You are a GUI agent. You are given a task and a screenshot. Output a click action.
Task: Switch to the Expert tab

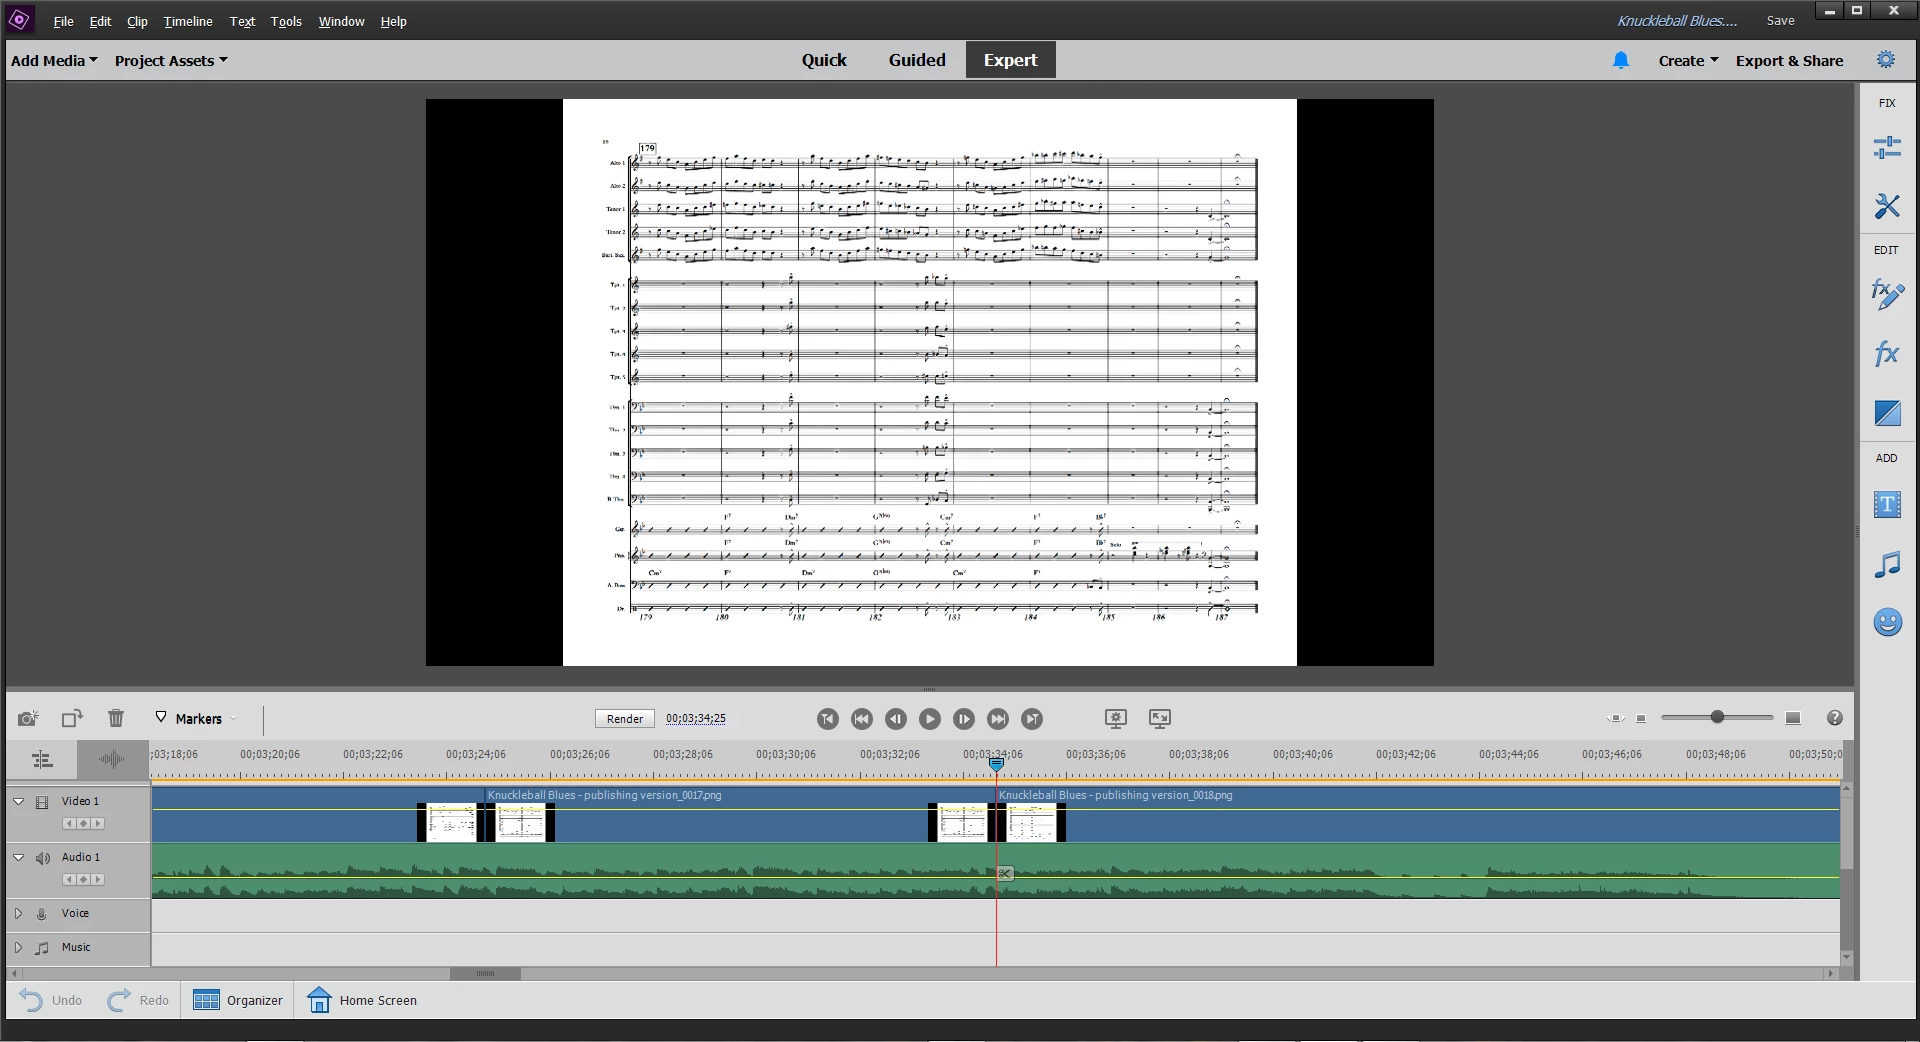point(1010,60)
